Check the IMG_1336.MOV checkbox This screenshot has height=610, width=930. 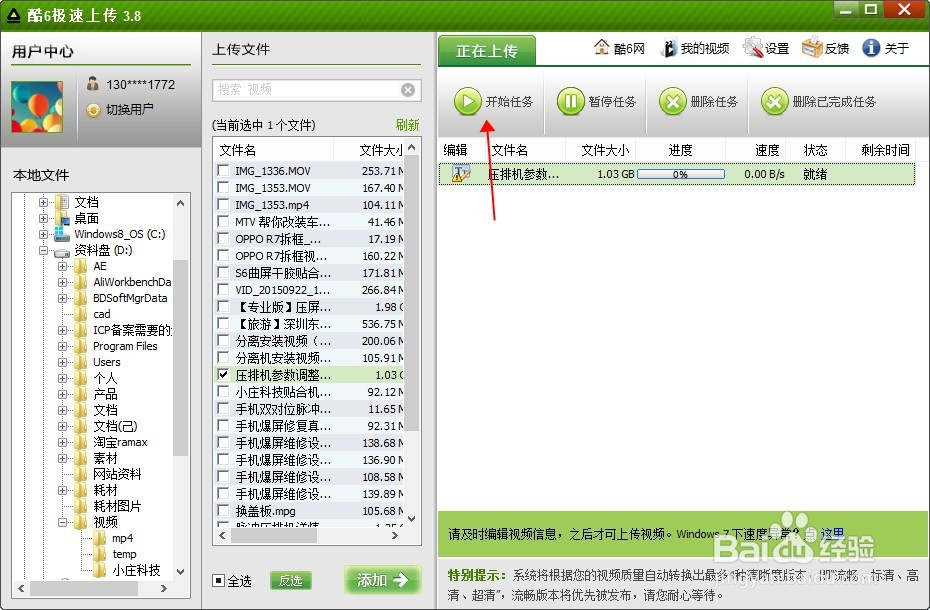pyautogui.click(x=223, y=170)
